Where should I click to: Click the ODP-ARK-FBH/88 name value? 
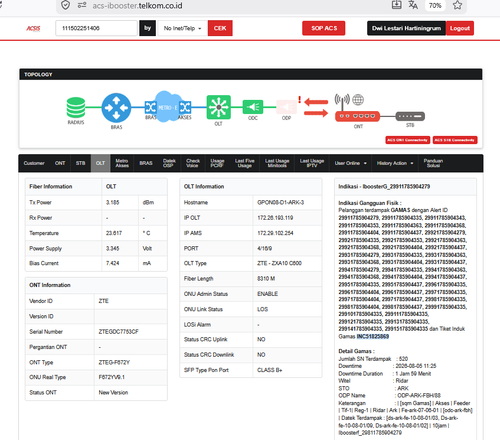[419, 396]
